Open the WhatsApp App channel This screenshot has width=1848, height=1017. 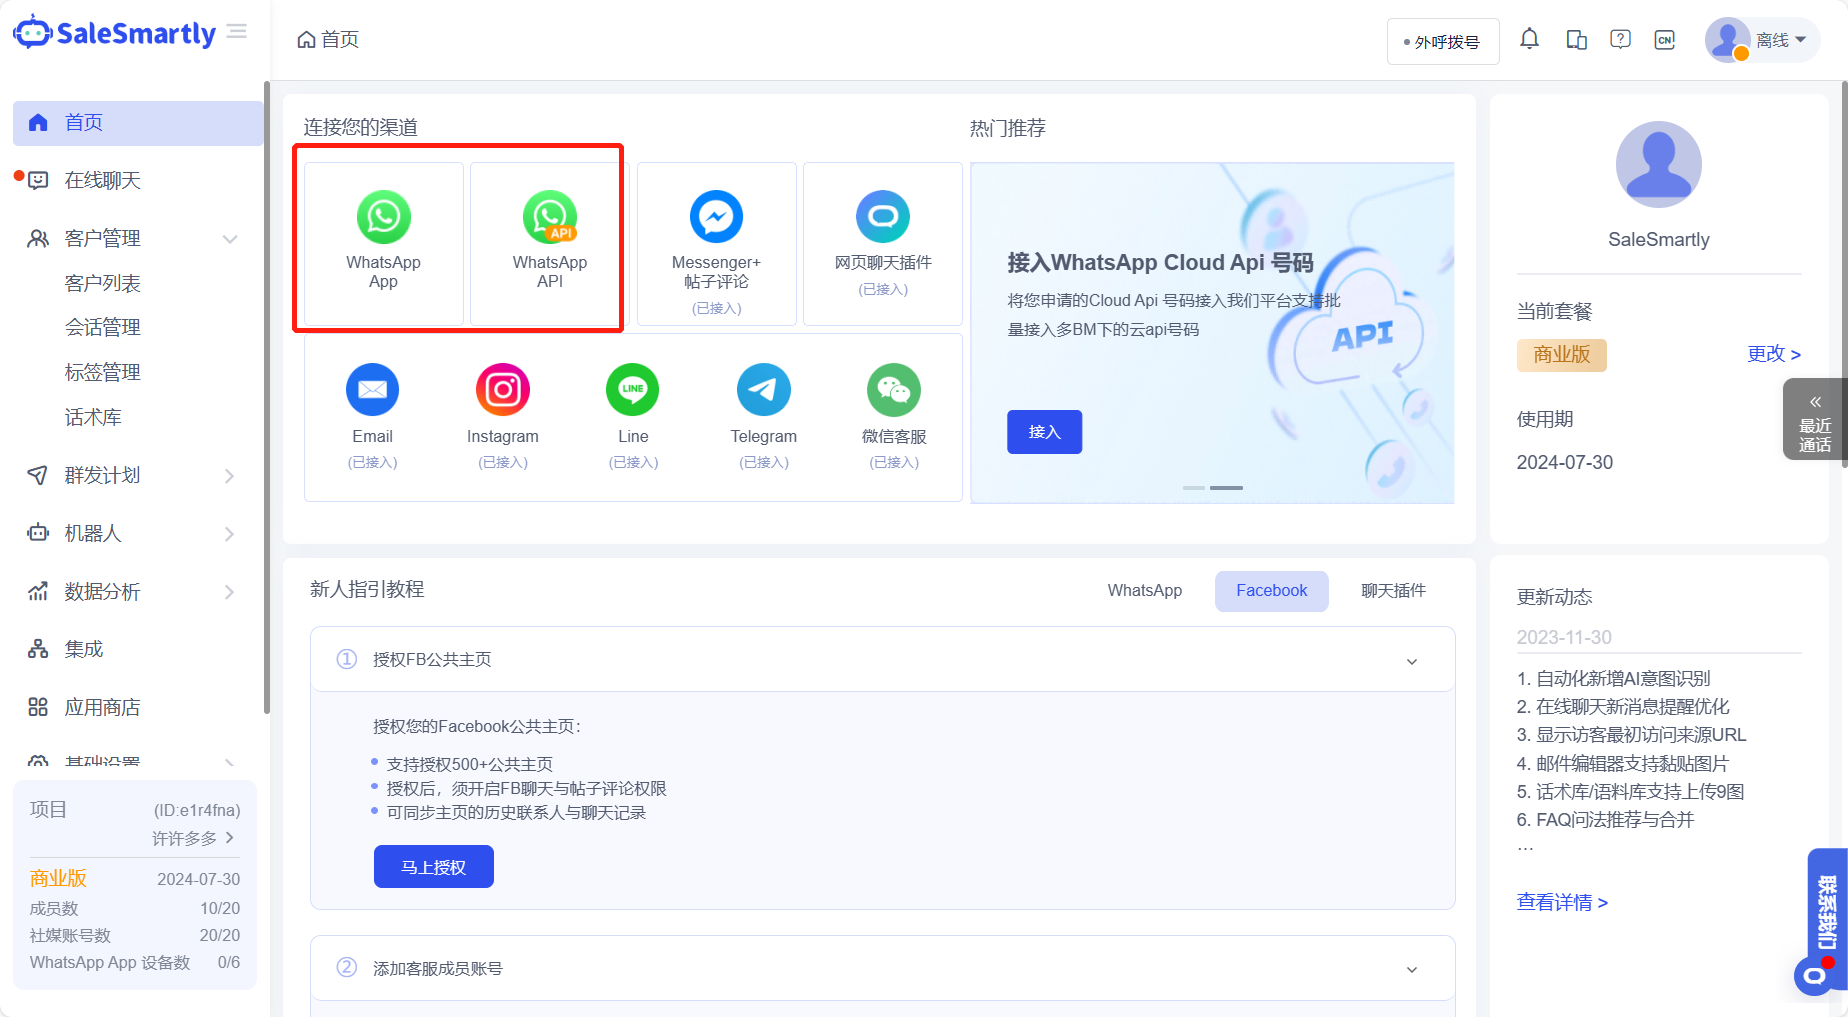384,241
